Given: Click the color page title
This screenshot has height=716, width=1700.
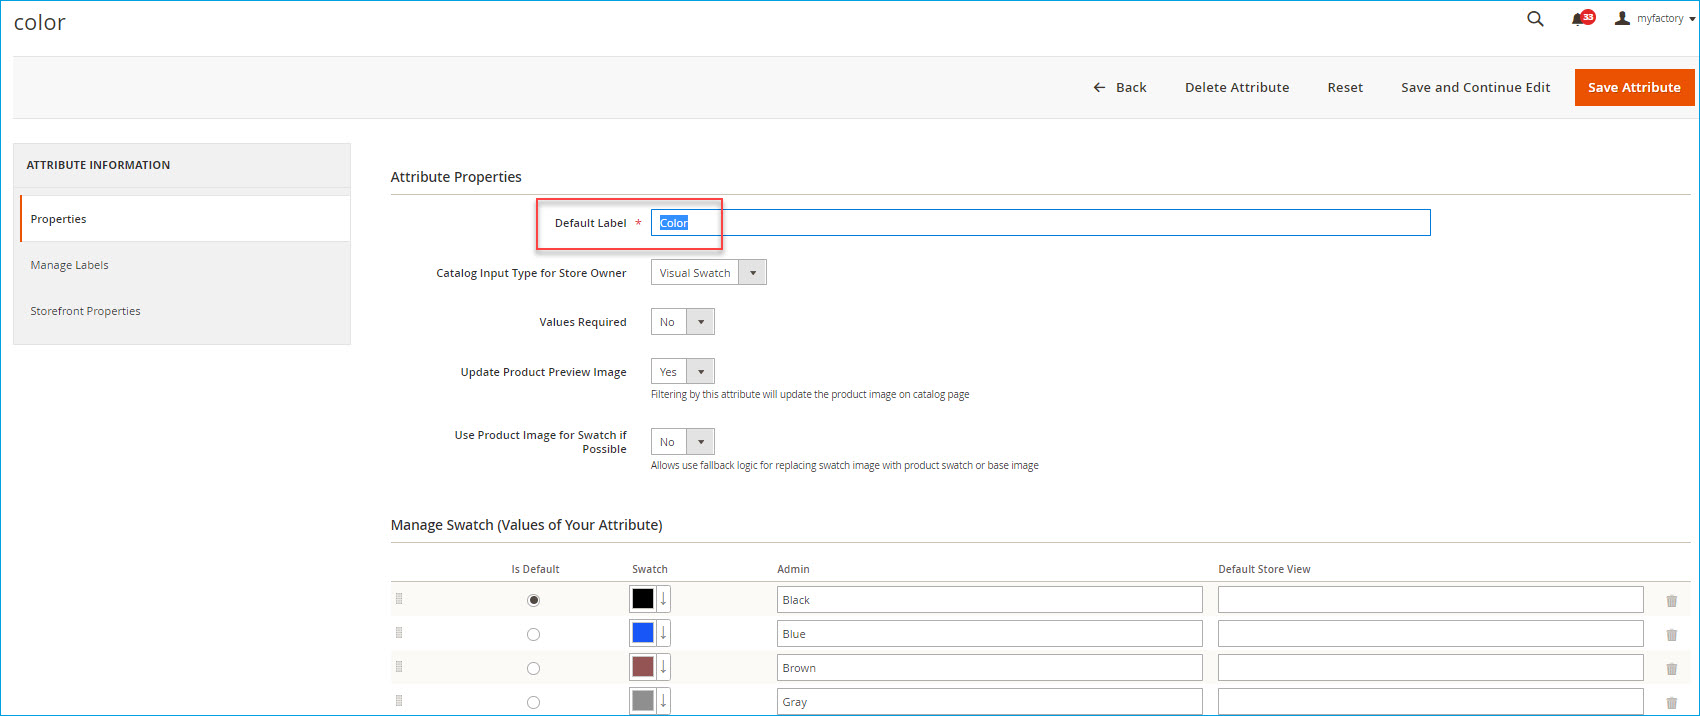Looking at the screenshot, I should 40,22.
